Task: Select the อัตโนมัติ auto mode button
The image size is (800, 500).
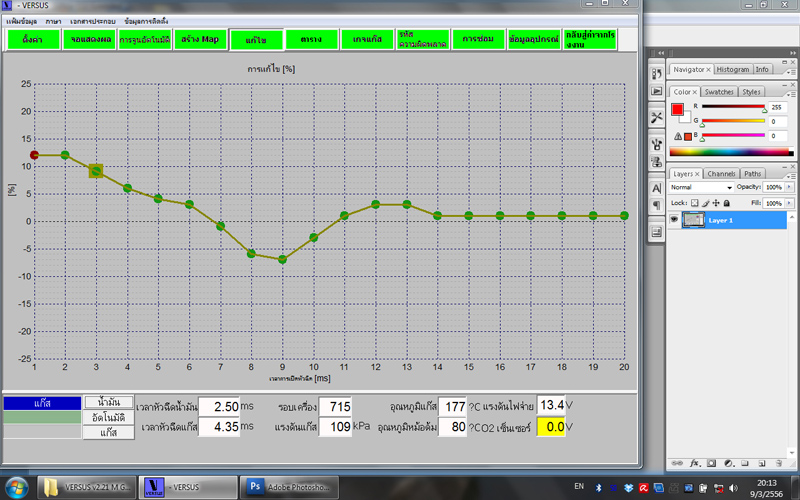Action: [x=109, y=417]
